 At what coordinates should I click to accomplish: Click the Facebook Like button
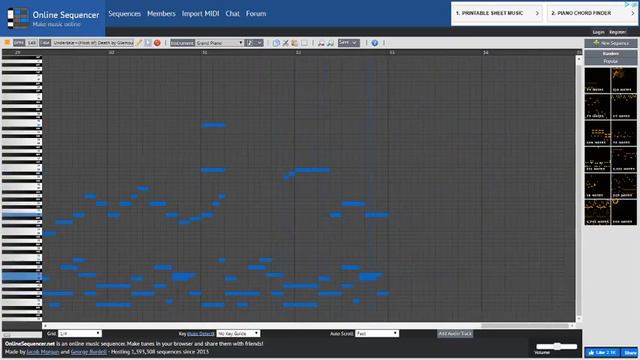[x=603, y=352]
